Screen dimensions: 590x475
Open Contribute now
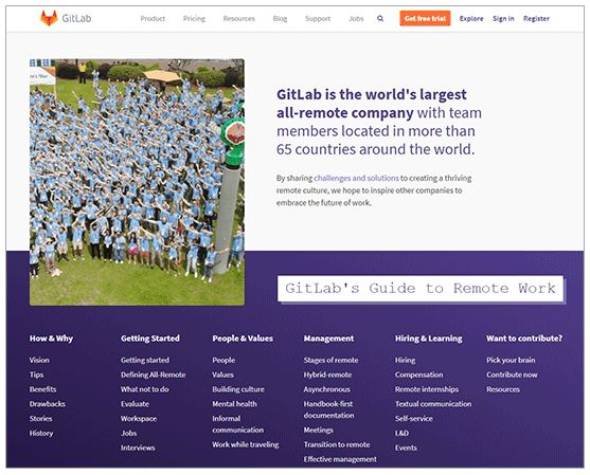[512, 375]
